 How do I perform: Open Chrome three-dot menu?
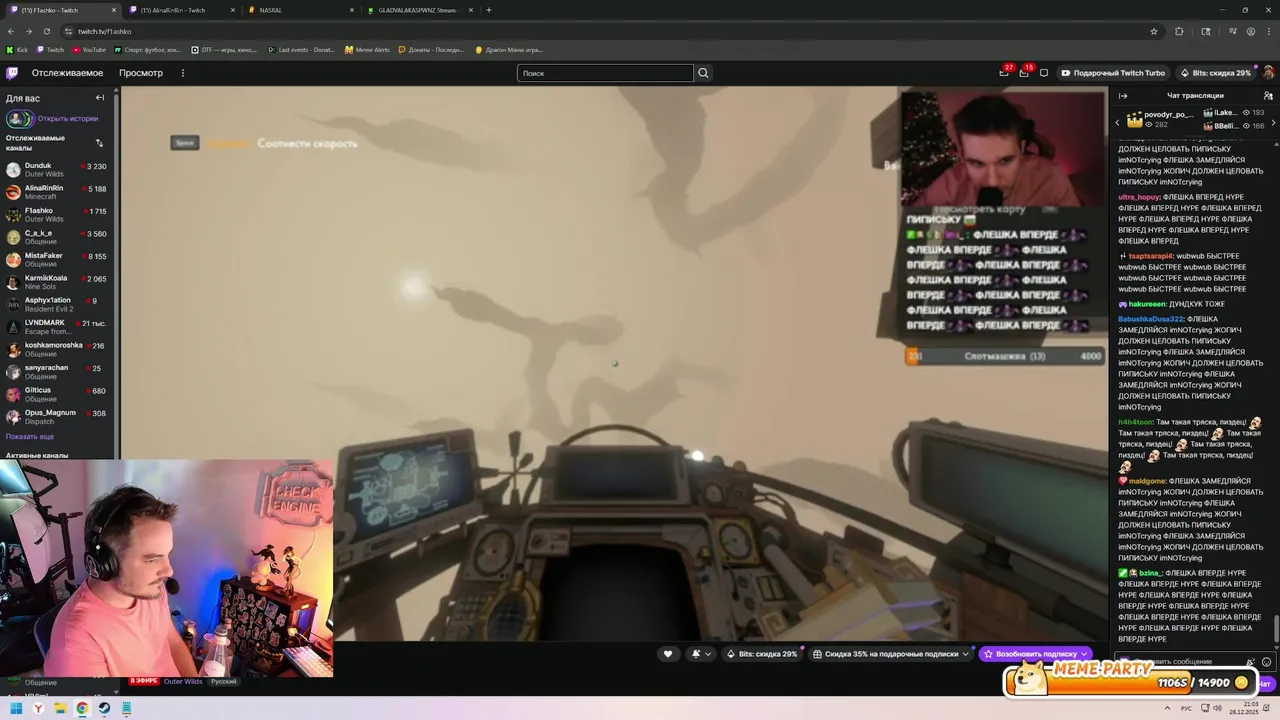(1269, 31)
